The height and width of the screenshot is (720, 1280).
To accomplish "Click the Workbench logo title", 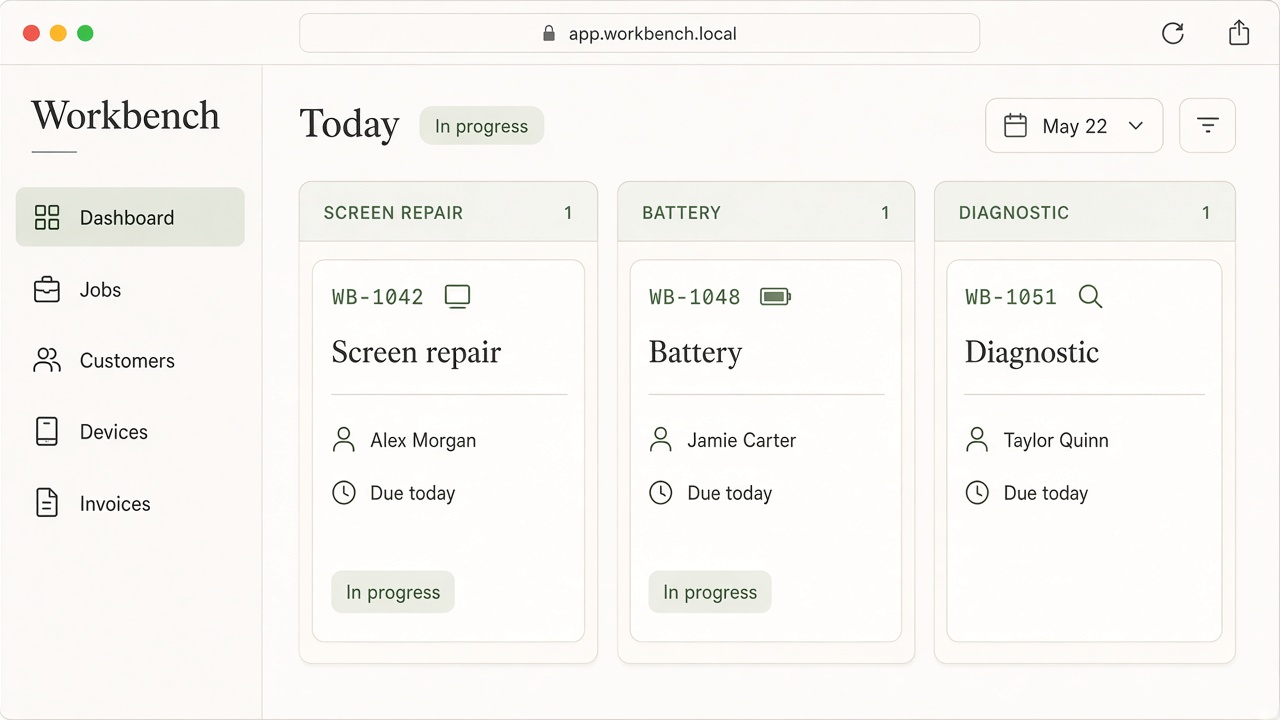I will [126, 115].
